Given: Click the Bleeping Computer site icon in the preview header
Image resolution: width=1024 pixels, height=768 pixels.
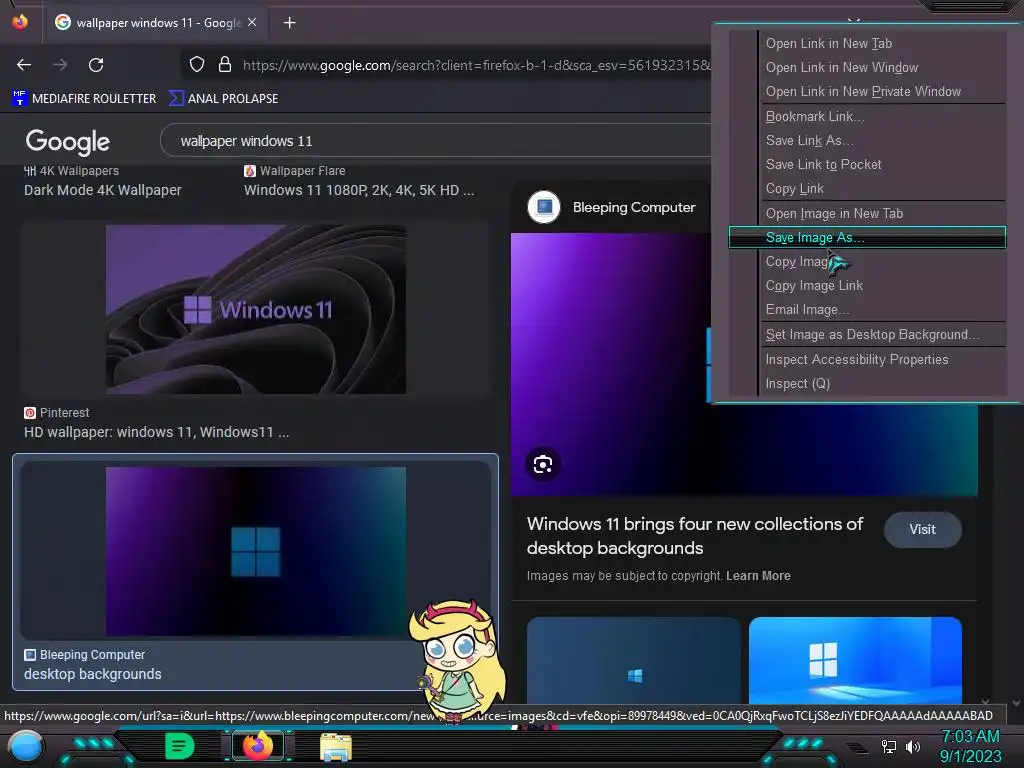Looking at the screenshot, I should [543, 207].
